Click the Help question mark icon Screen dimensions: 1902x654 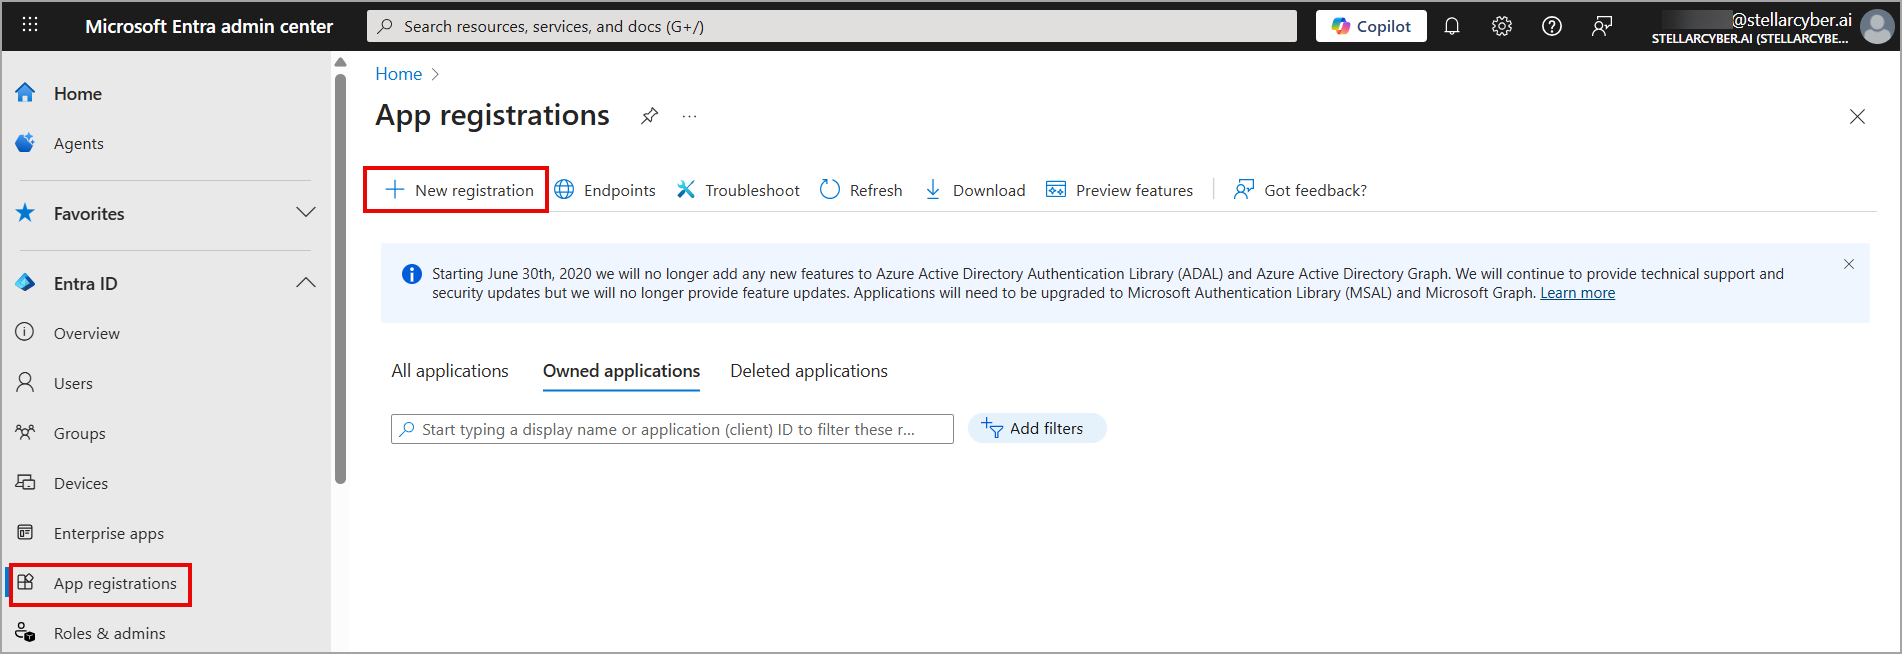[x=1552, y=27]
